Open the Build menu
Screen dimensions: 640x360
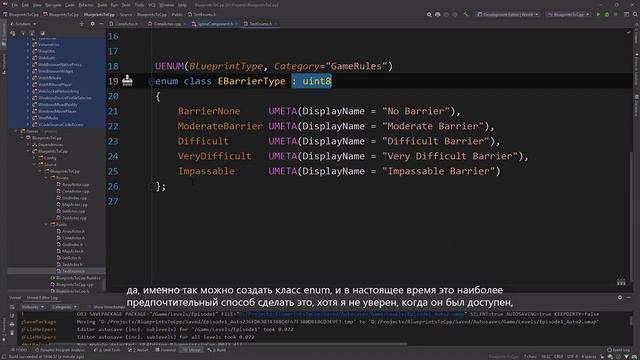[x=102, y=5]
